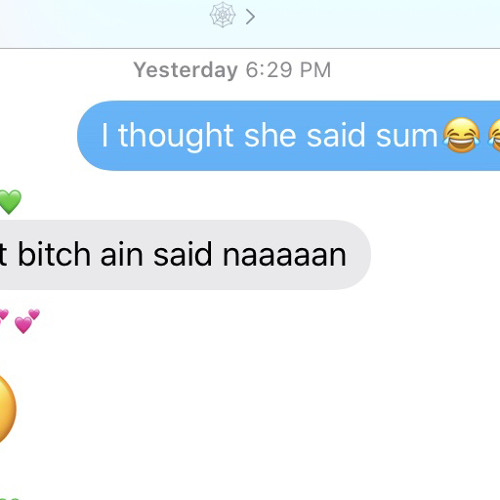Click the "Yesterday" date label
500x500 pixels.
186,70
